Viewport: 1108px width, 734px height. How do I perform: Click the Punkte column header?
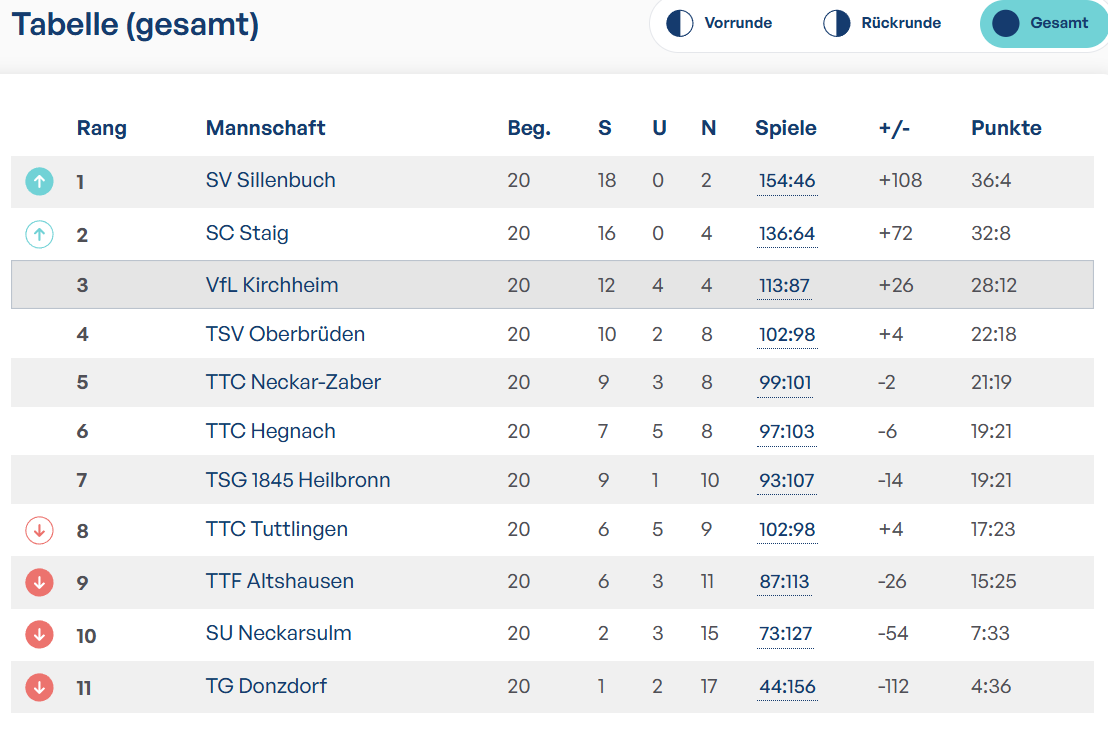click(x=1006, y=128)
